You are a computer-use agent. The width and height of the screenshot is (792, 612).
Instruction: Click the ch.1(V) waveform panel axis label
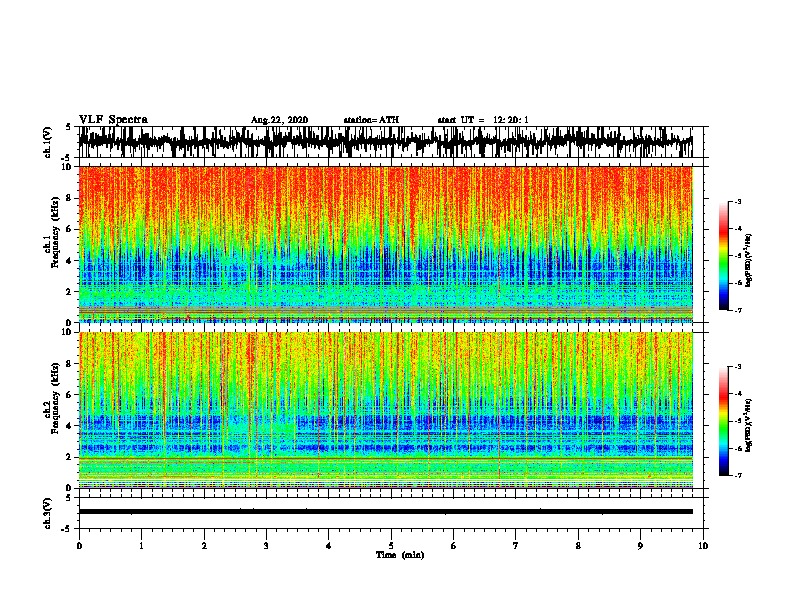click(48, 142)
